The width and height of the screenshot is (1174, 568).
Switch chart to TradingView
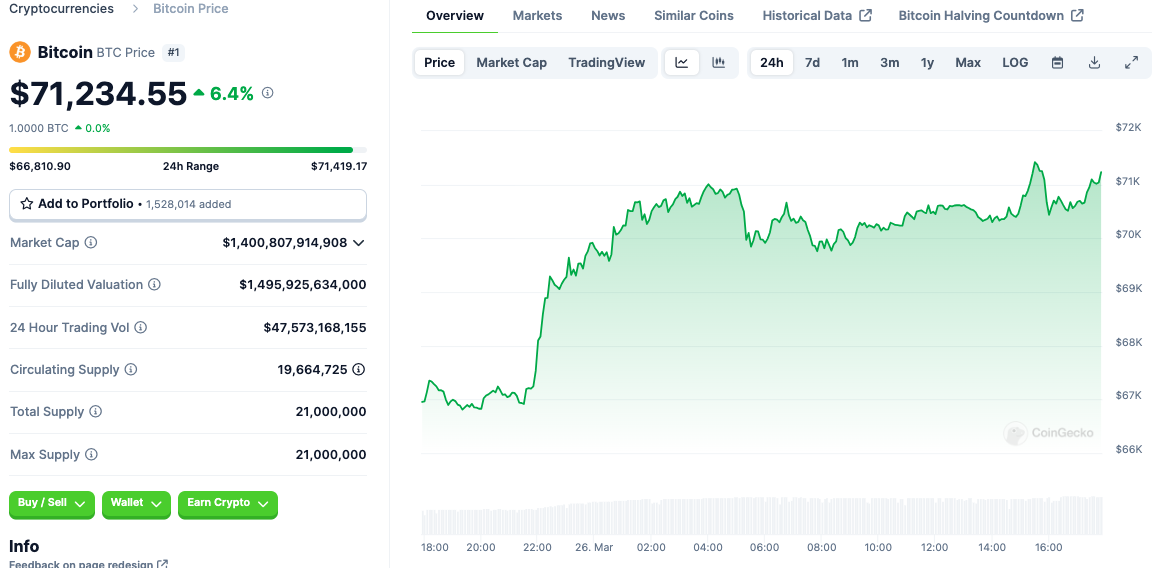606,63
